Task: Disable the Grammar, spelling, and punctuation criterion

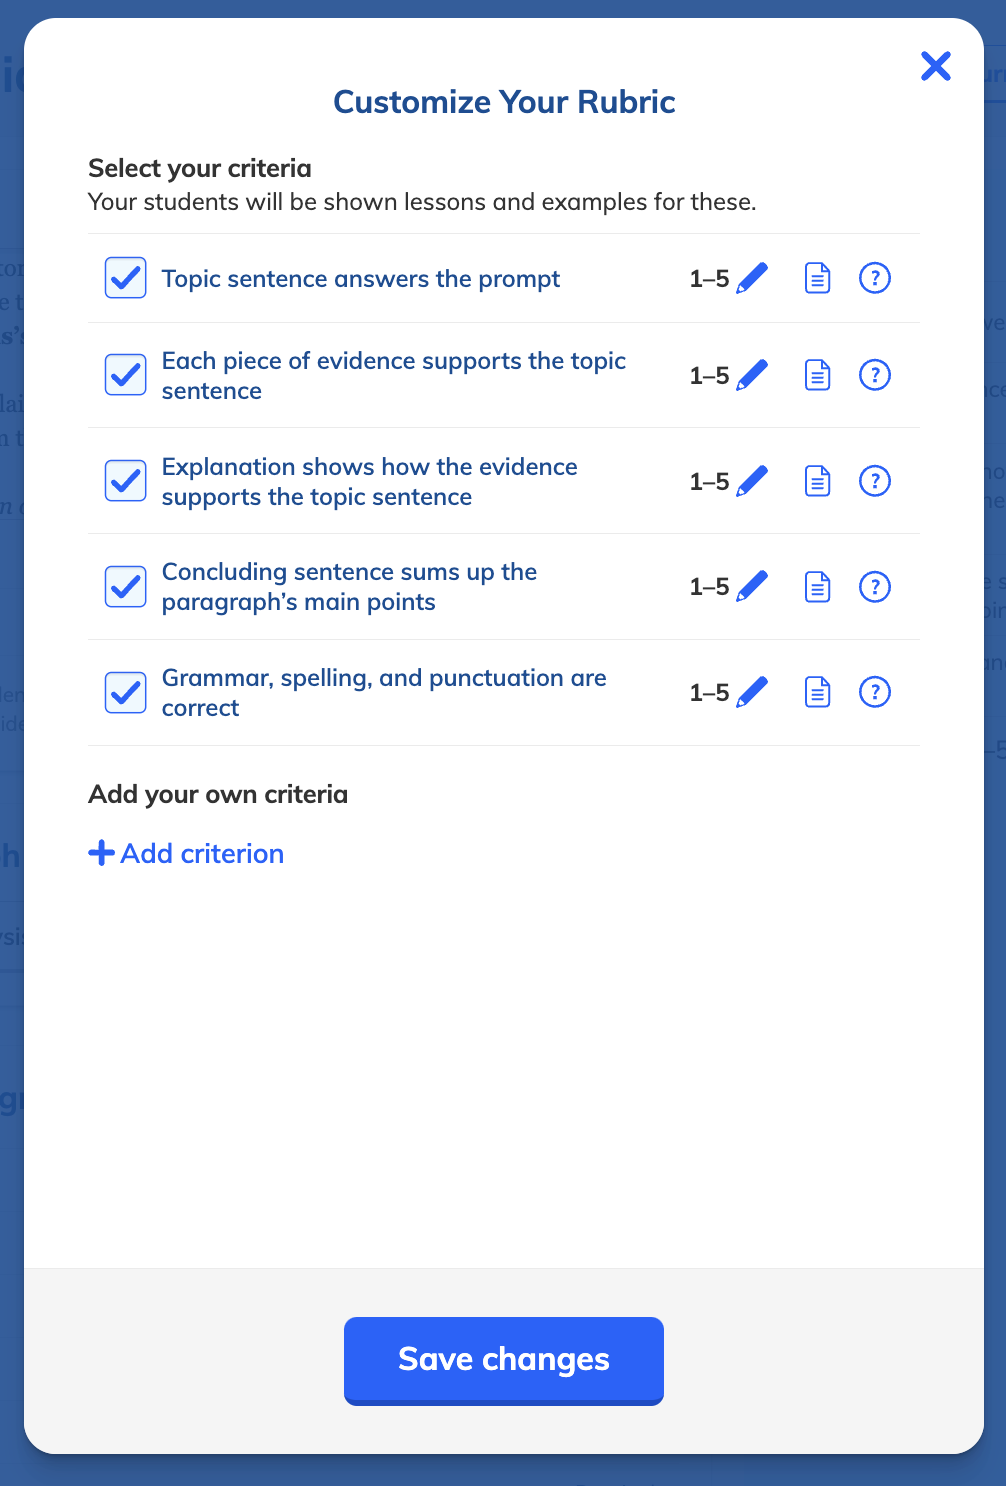Action: [125, 691]
